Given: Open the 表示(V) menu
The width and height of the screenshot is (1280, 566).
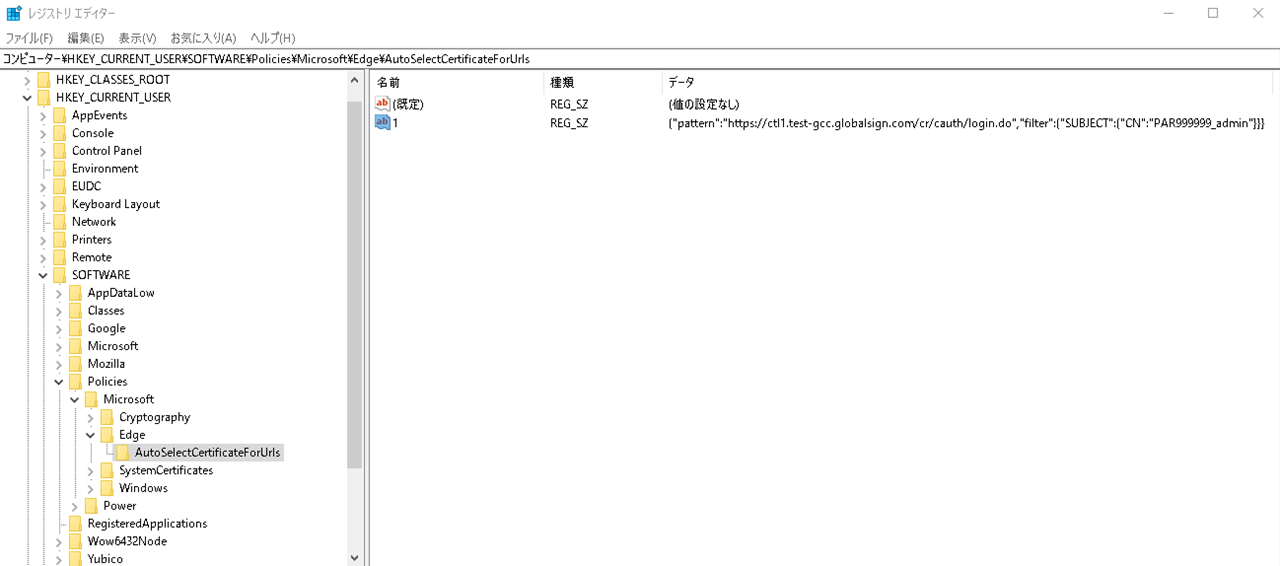Looking at the screenshot, I should (137, 38).
